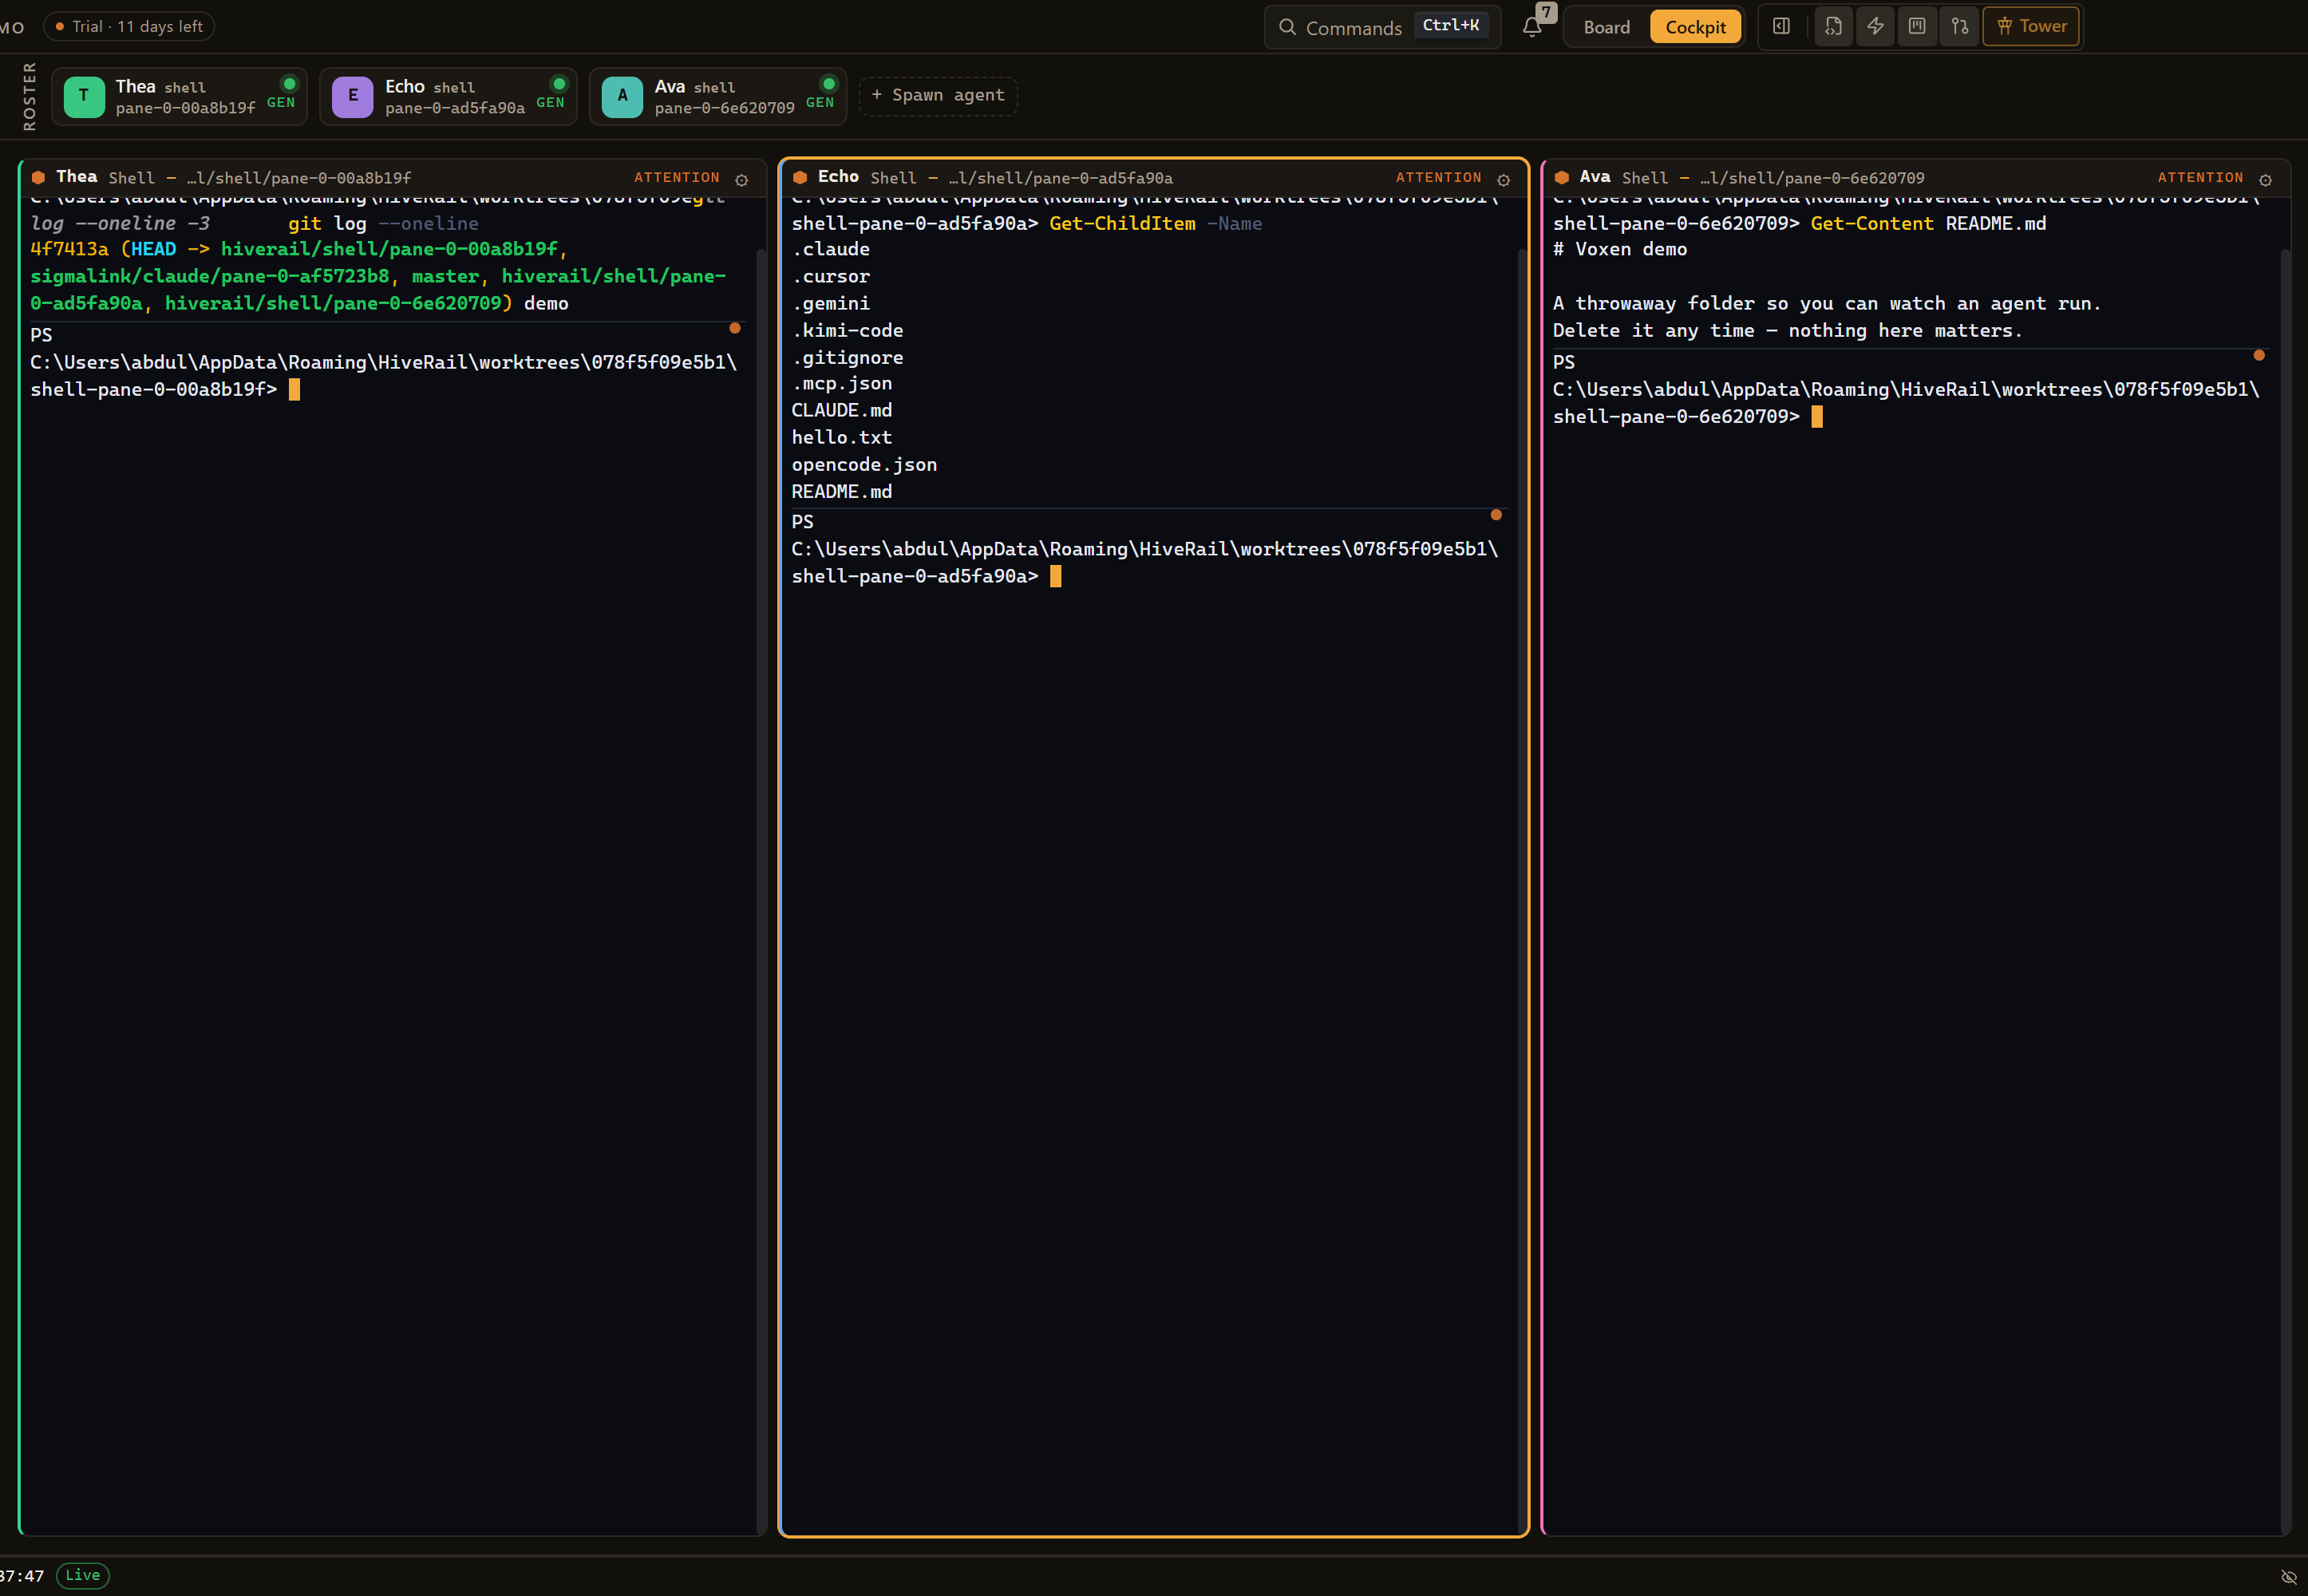Click green status dot on Thea card

[x=290, y=84]
